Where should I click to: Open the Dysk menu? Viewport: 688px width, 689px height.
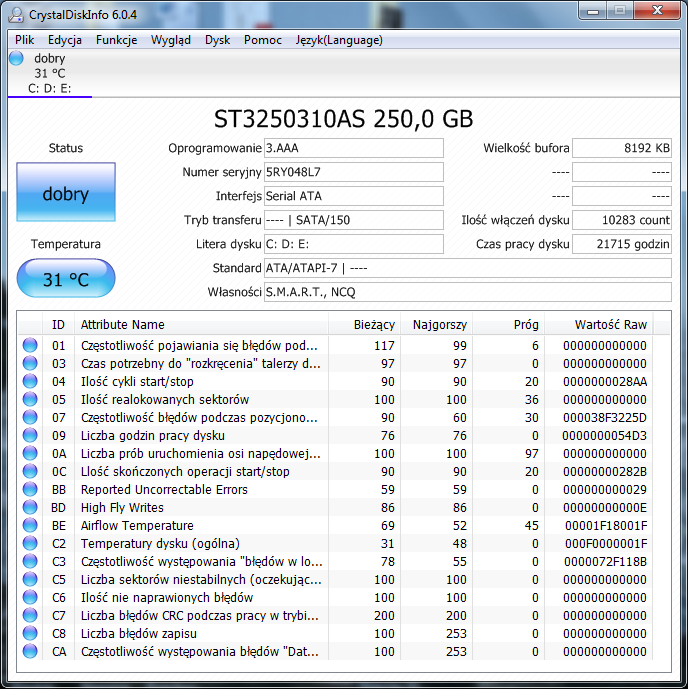[217, 40]
